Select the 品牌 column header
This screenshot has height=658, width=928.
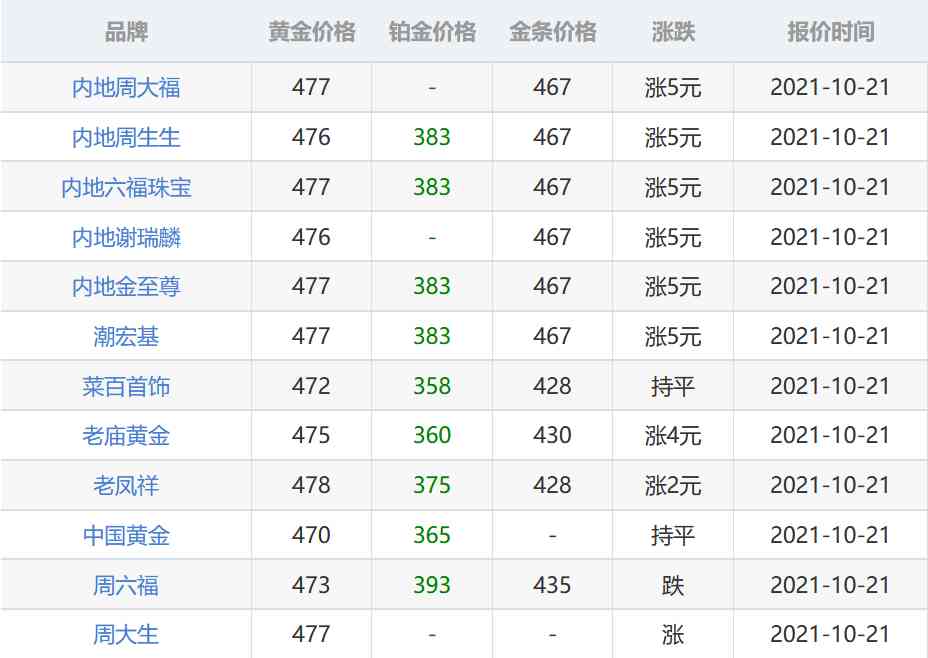point(125,32)
